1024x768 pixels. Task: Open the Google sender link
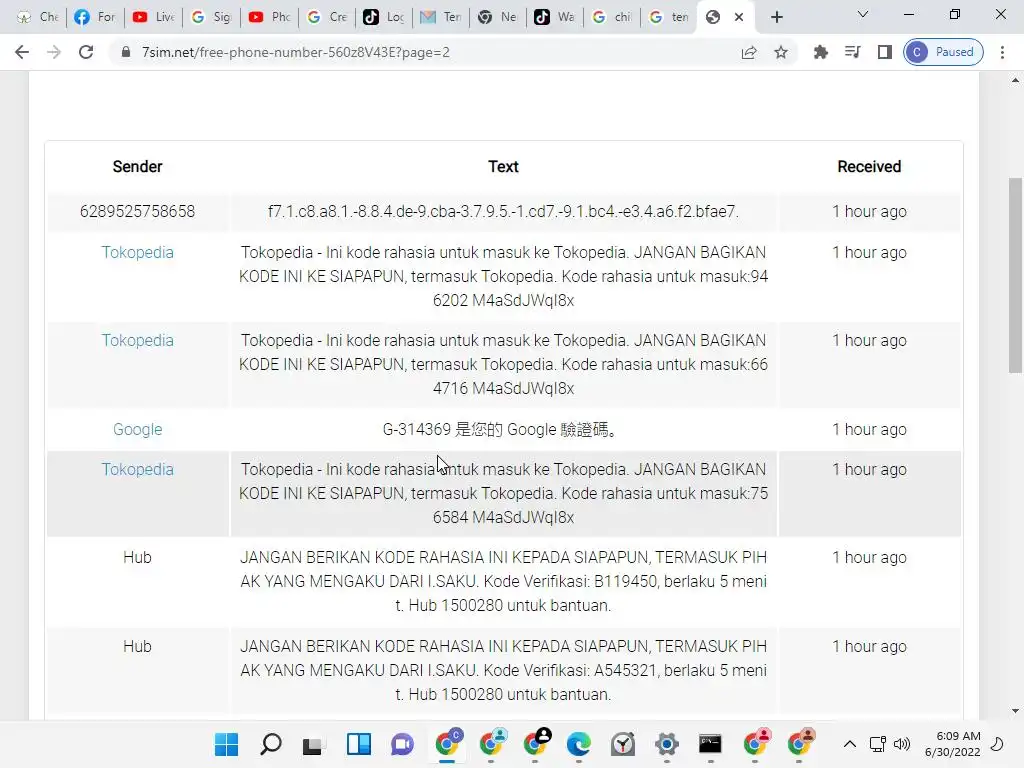pos(137,430)
